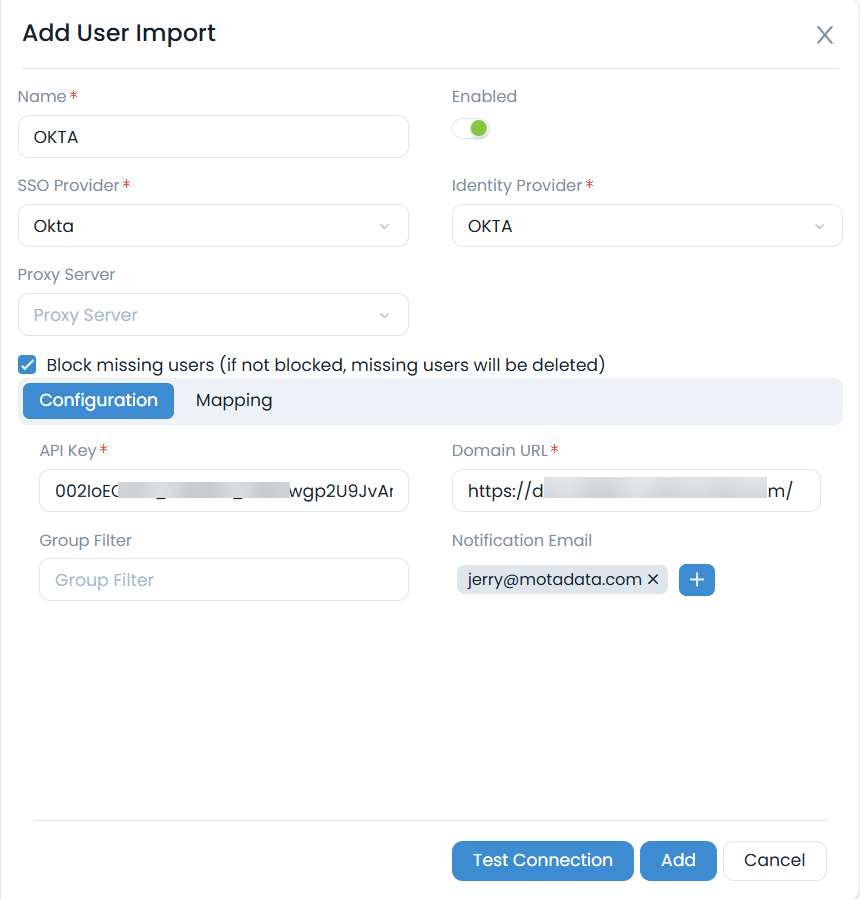Click the Test Connection button

click(x=542, y=860)
